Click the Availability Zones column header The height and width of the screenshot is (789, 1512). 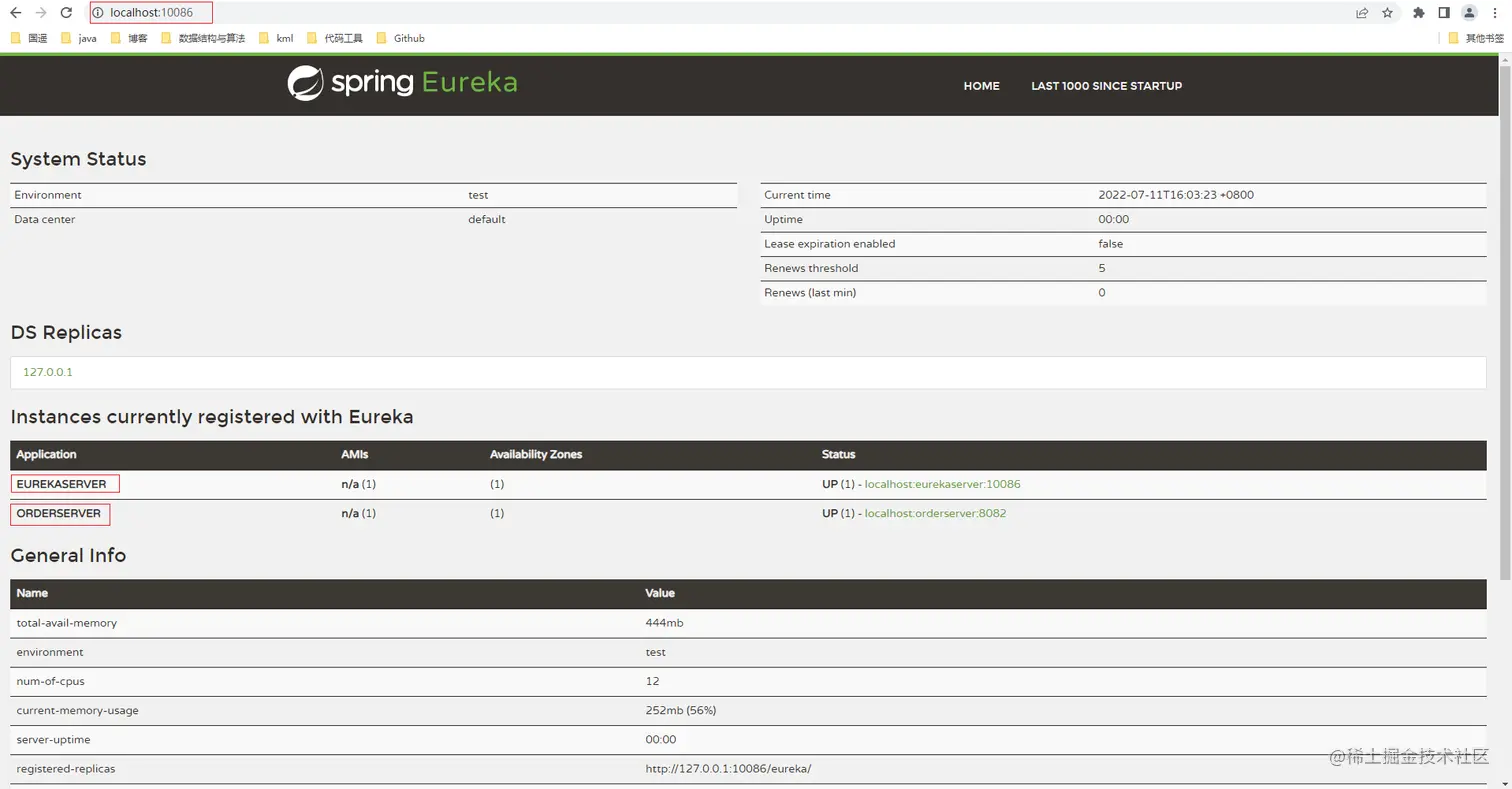click(x=535, y=454)
